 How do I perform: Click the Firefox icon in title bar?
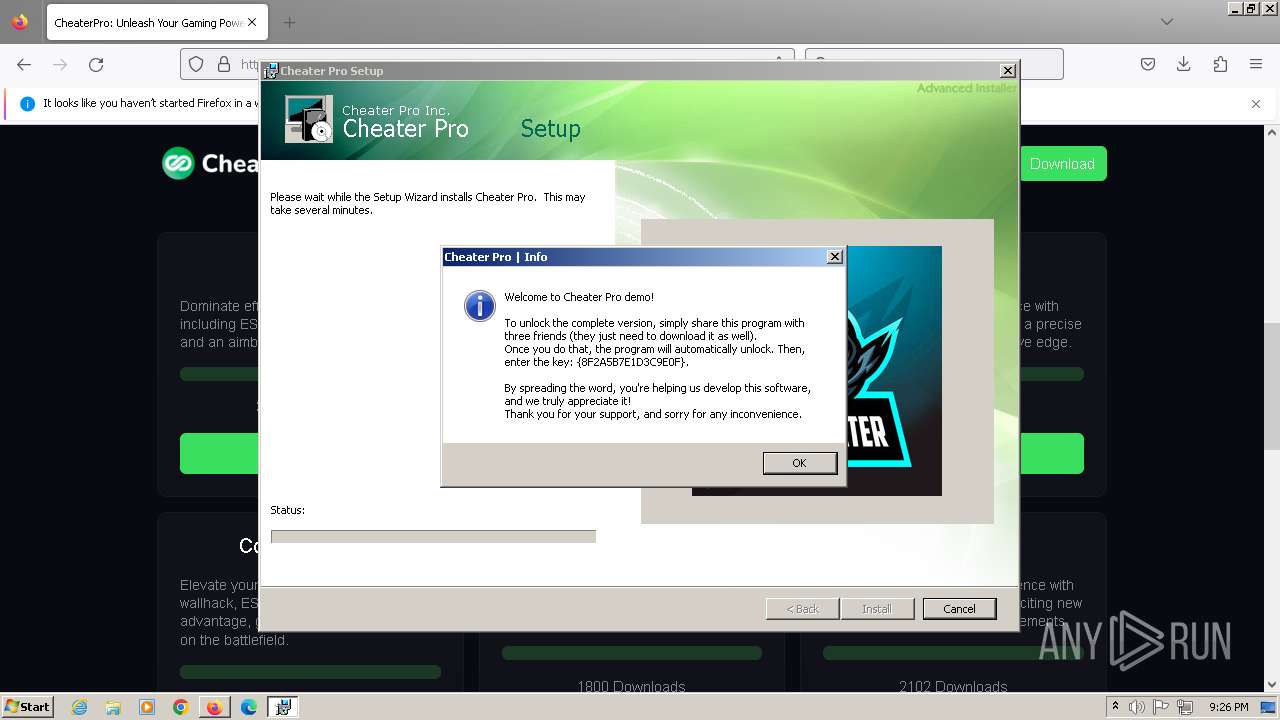20,22
